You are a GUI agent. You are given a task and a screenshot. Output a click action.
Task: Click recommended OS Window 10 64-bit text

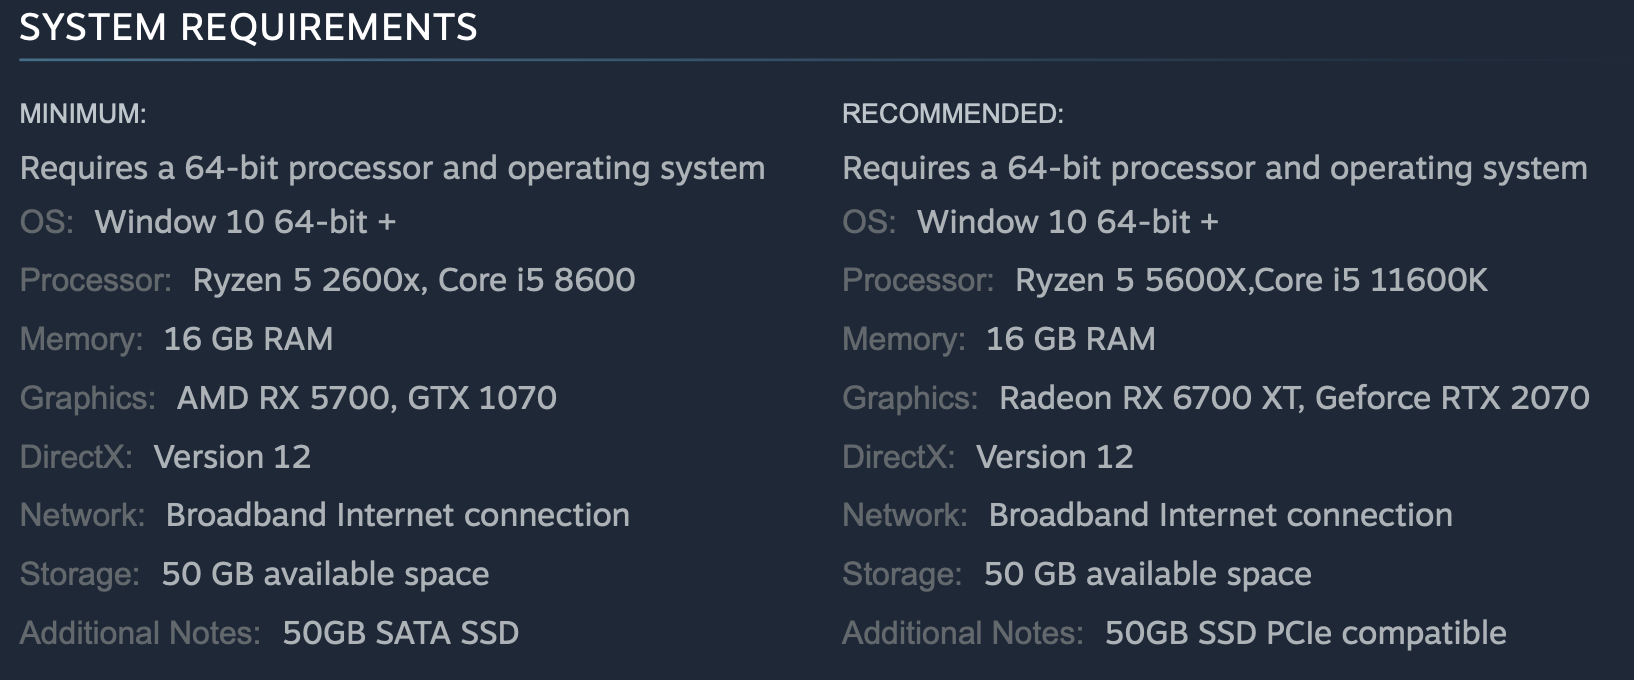(1067, 222)
